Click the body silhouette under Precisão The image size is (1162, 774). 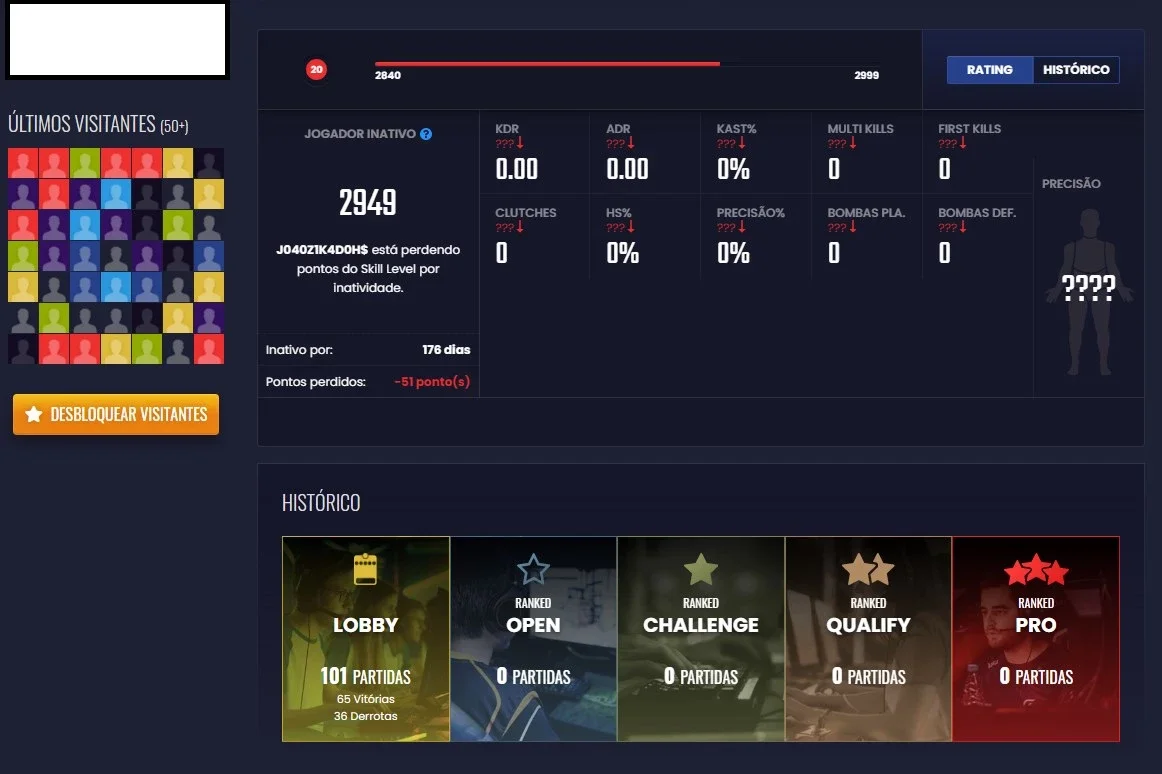tap(1089, 292)
